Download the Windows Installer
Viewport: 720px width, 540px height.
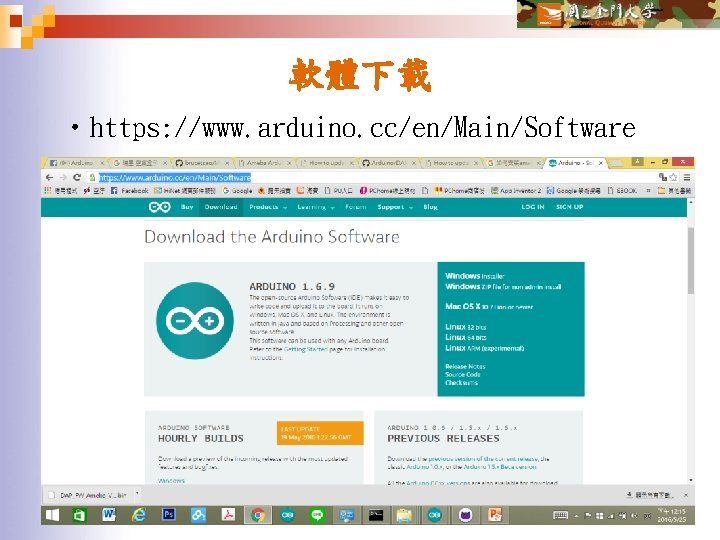(x=475, y=276)
